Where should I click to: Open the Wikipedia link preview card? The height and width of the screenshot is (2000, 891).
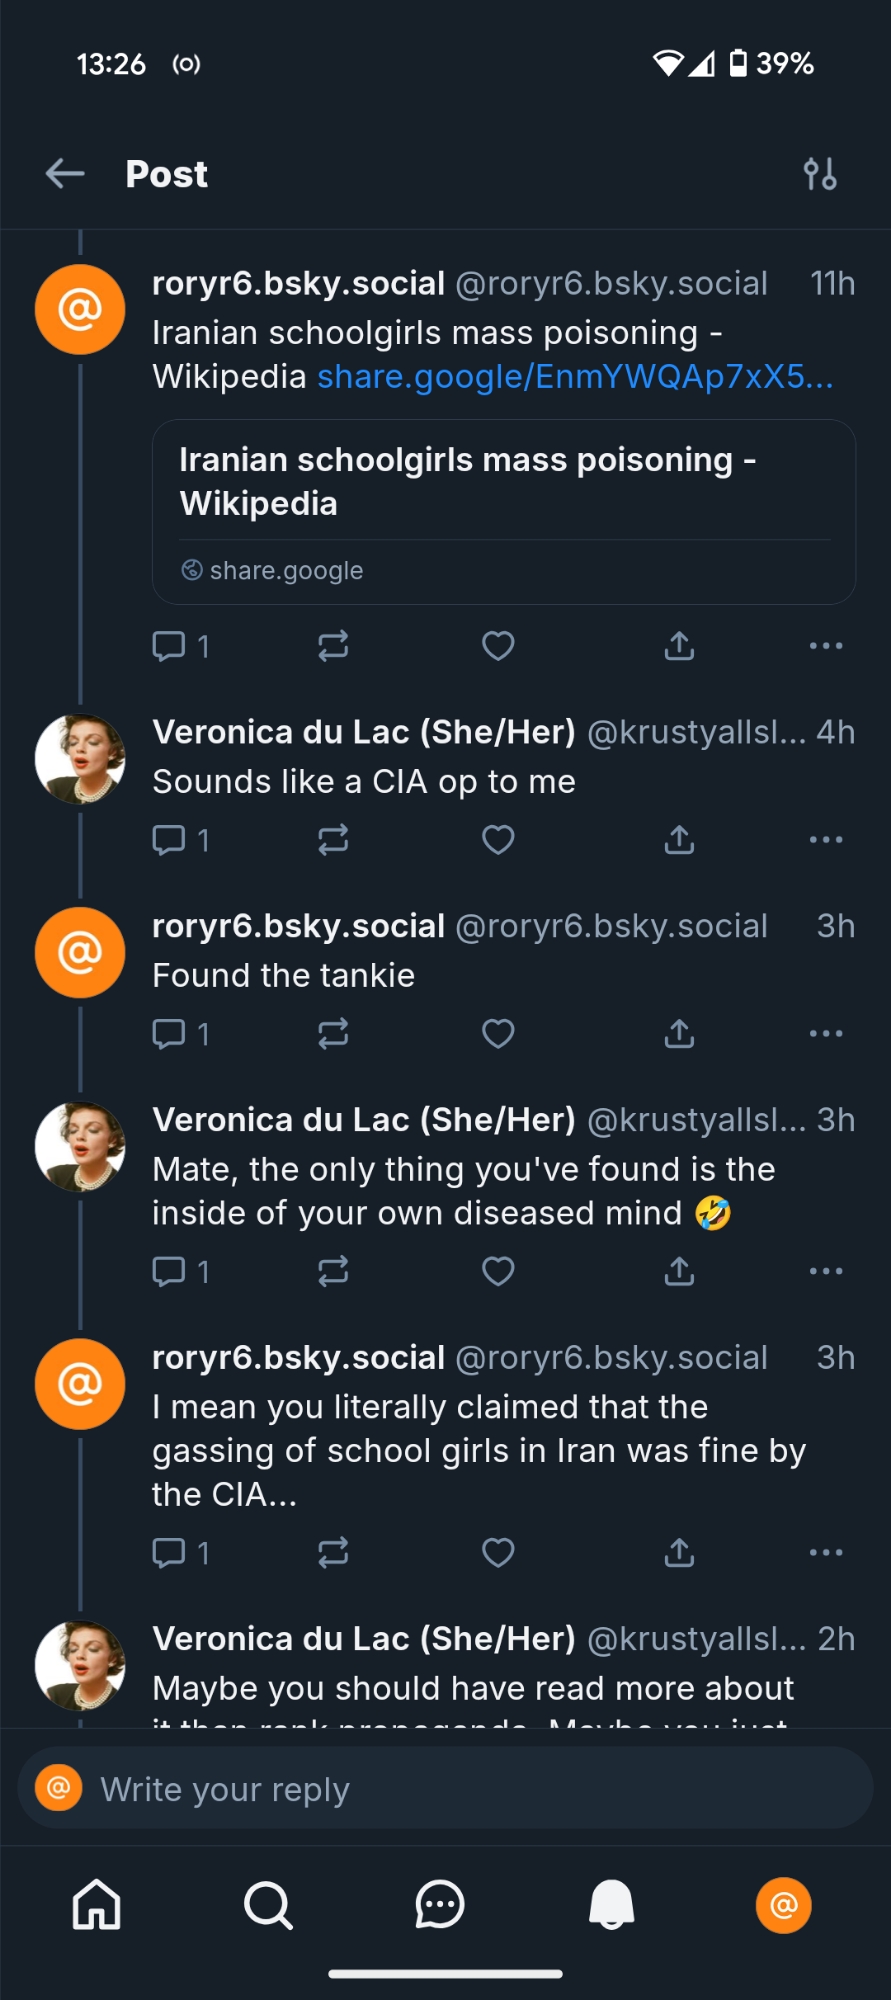click(504, 512)
